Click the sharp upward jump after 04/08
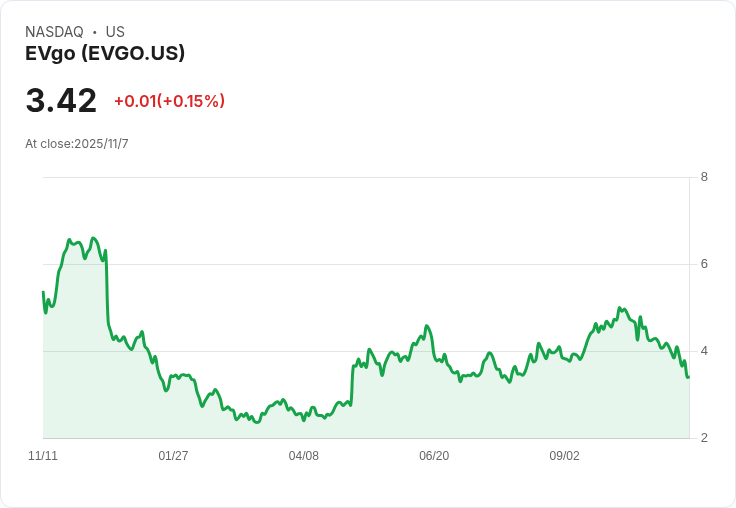 click(x=352, y=385)
